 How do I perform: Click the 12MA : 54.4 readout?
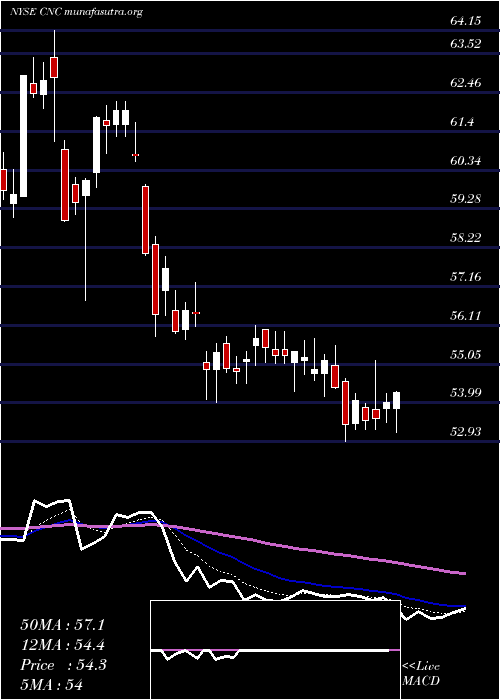tap(63, 645)
